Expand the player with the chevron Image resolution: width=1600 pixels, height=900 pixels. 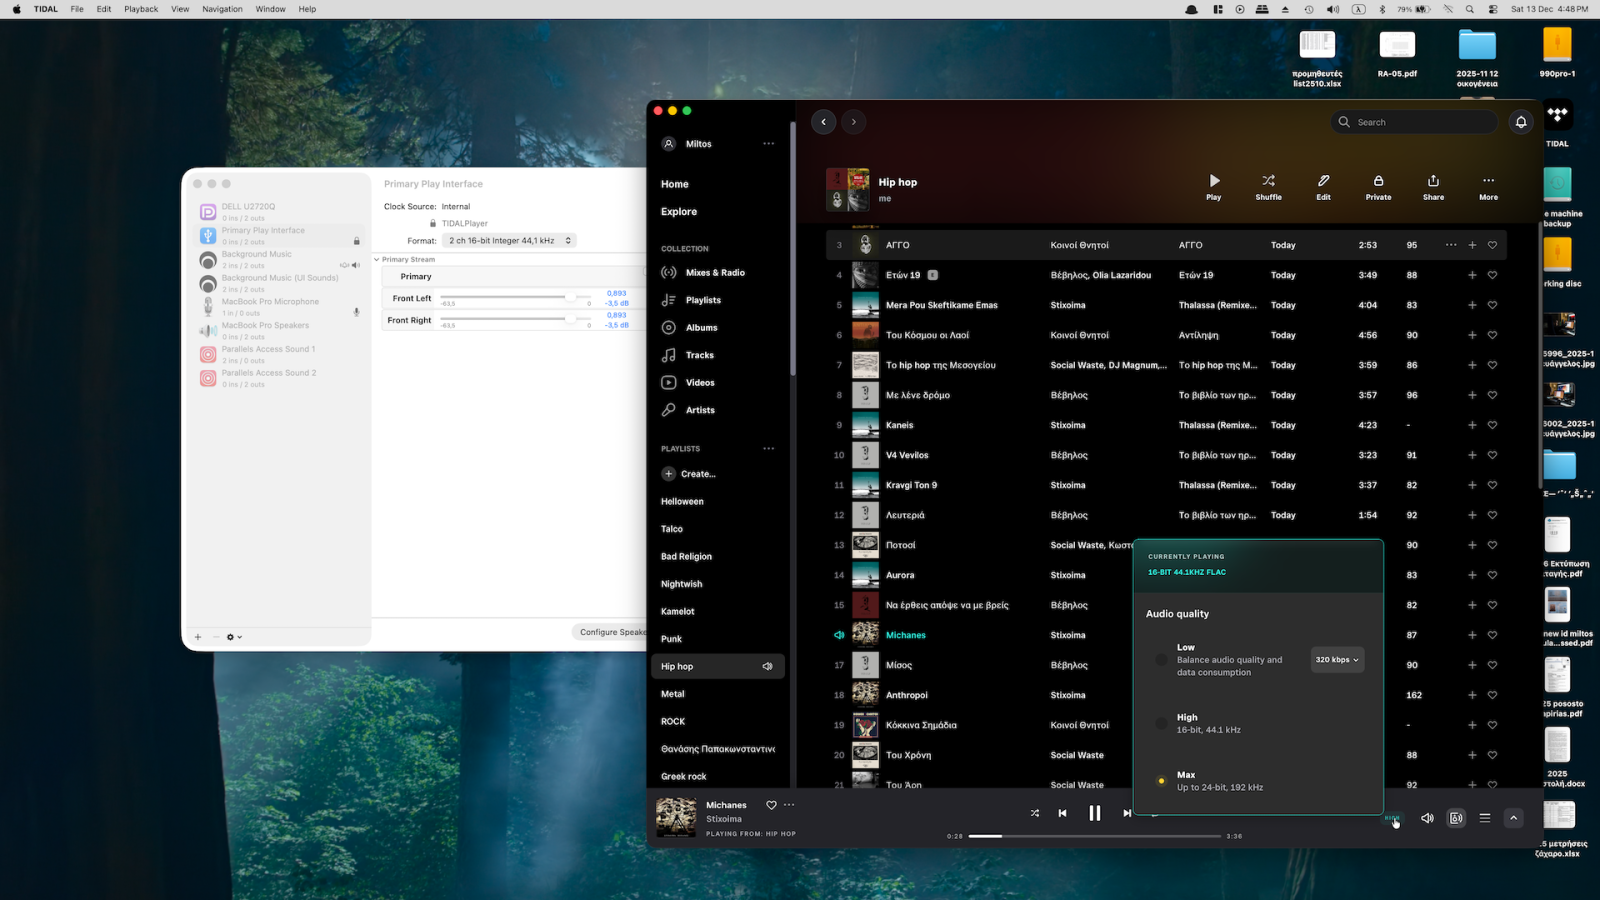[x=1514, y=817]
